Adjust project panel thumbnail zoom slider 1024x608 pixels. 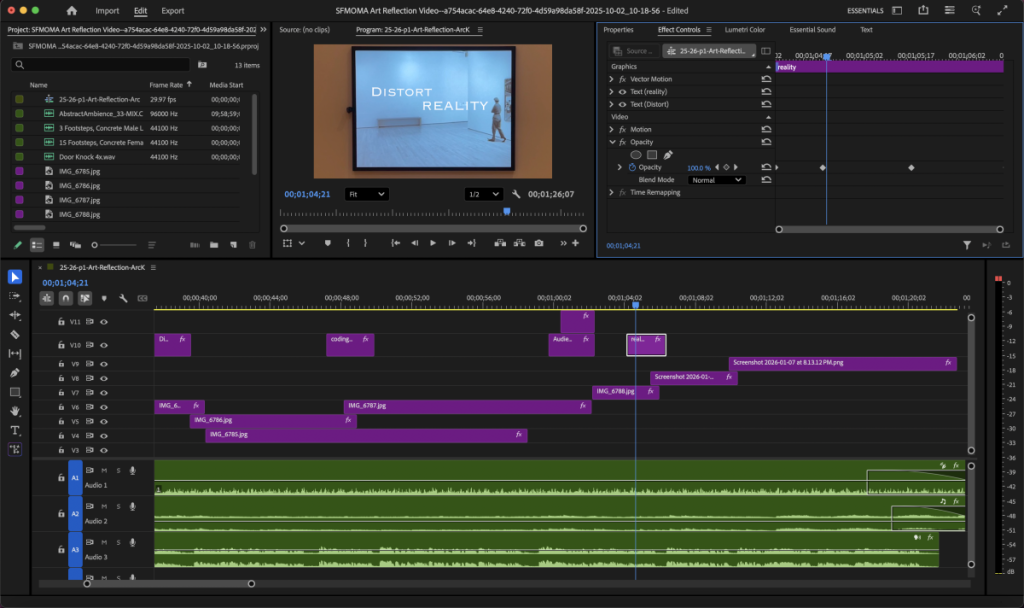(x=114, y=245)
